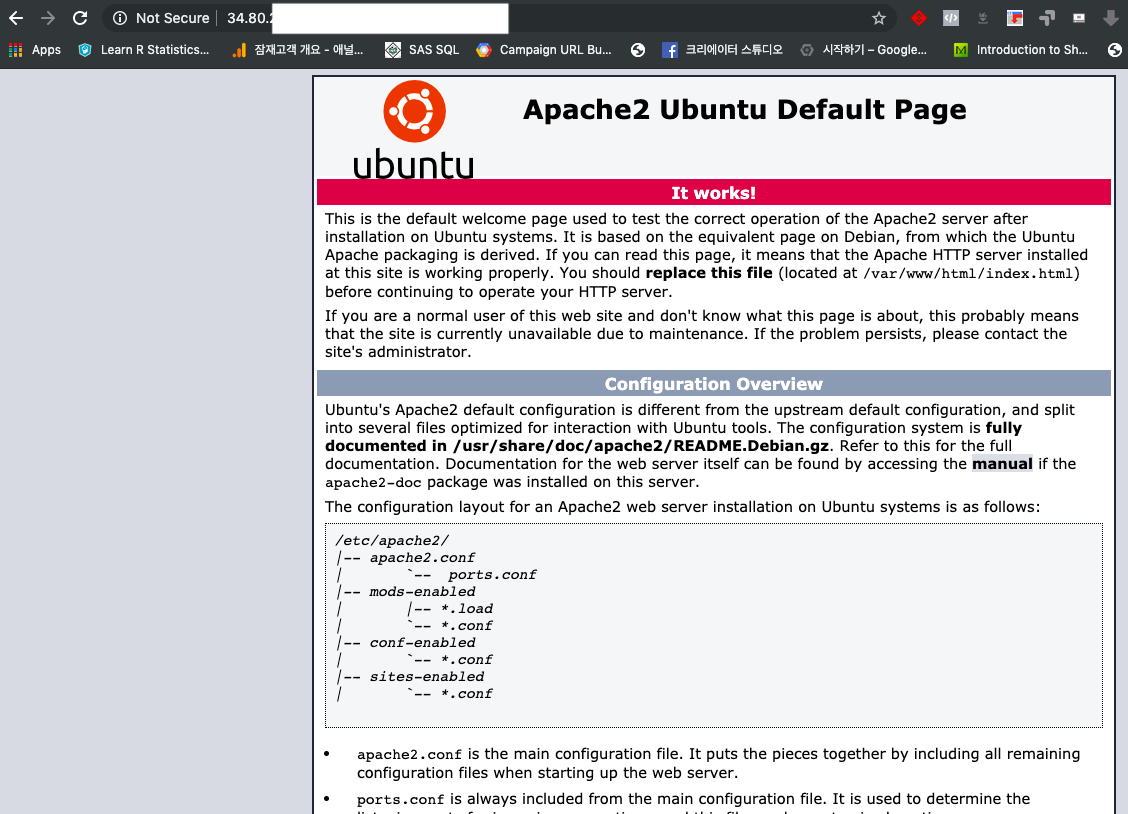The height and width of the screenshot is (814, 1128).
Task: Open Campaign URL Builder bookmark
Action: click(x=544, y=50)
